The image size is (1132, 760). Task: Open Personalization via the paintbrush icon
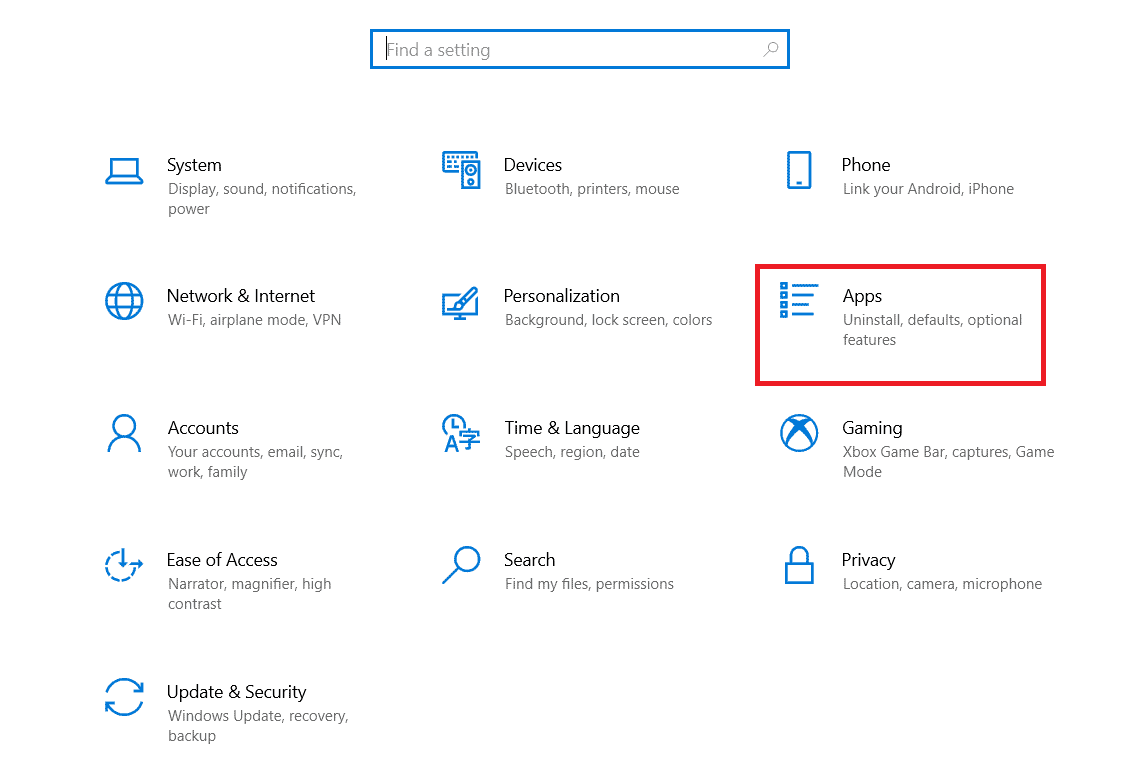coord(461,301)
